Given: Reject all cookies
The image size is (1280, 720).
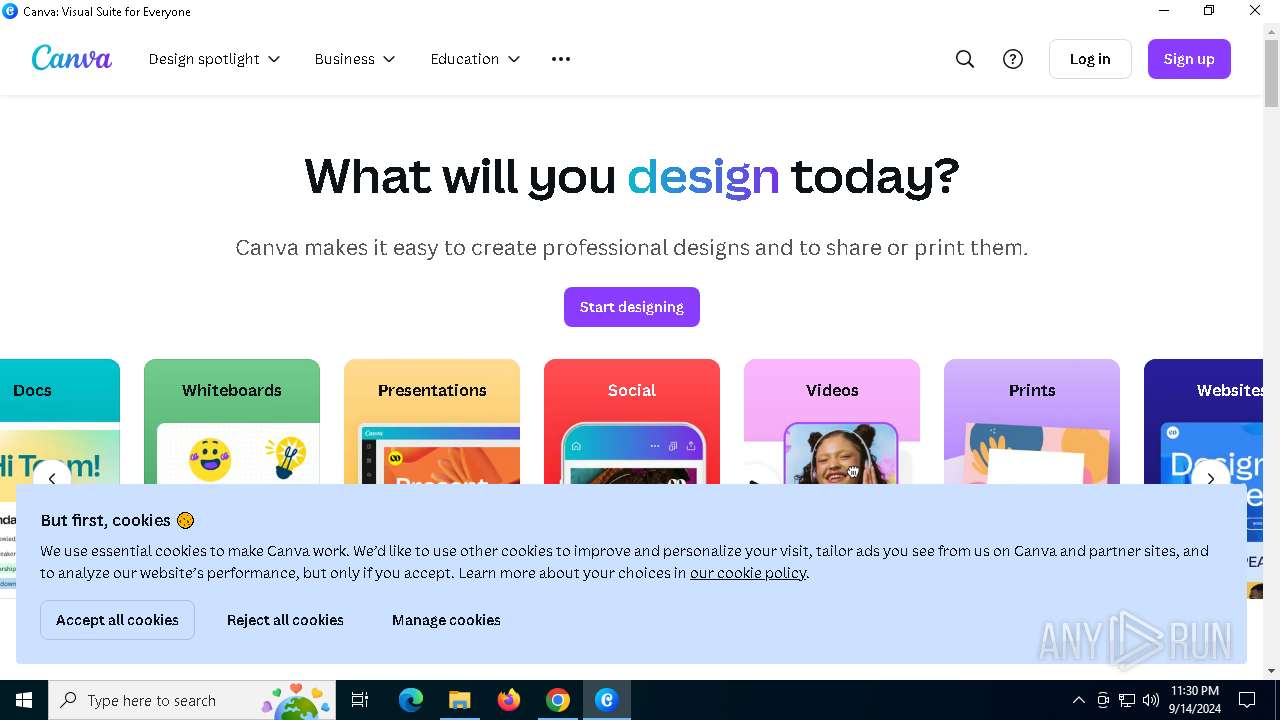Looking at the screenshot, I should 285,620.
